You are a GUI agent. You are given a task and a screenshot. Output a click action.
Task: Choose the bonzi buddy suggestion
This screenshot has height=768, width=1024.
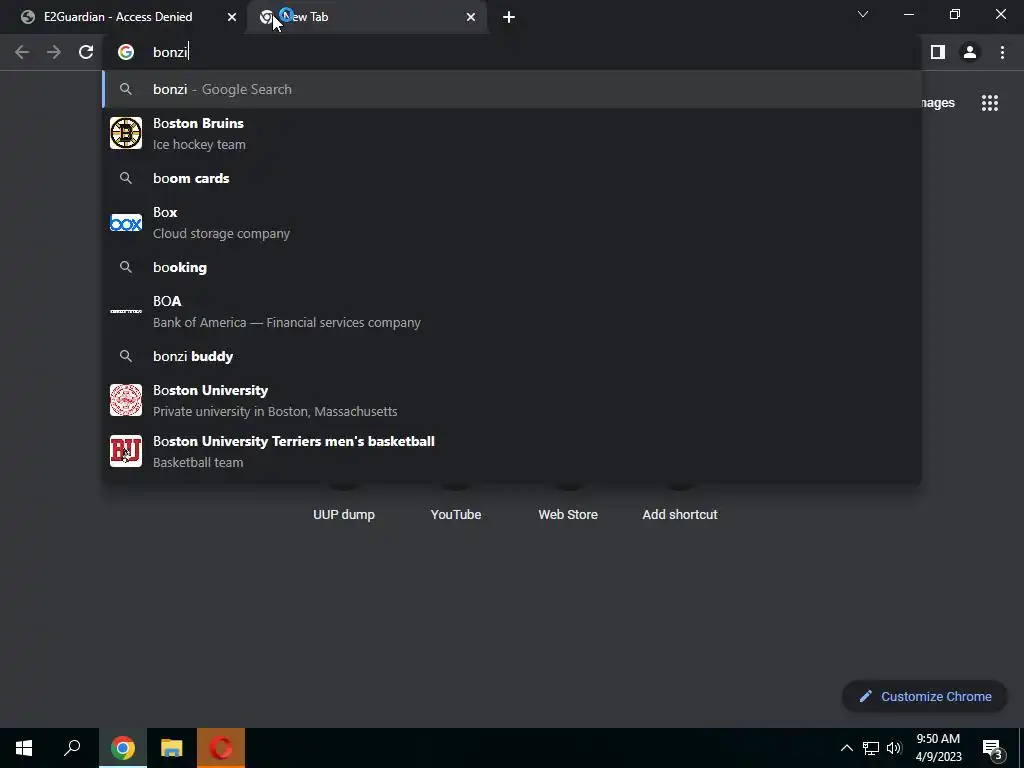pyautogui.click(x=512, y=356)
